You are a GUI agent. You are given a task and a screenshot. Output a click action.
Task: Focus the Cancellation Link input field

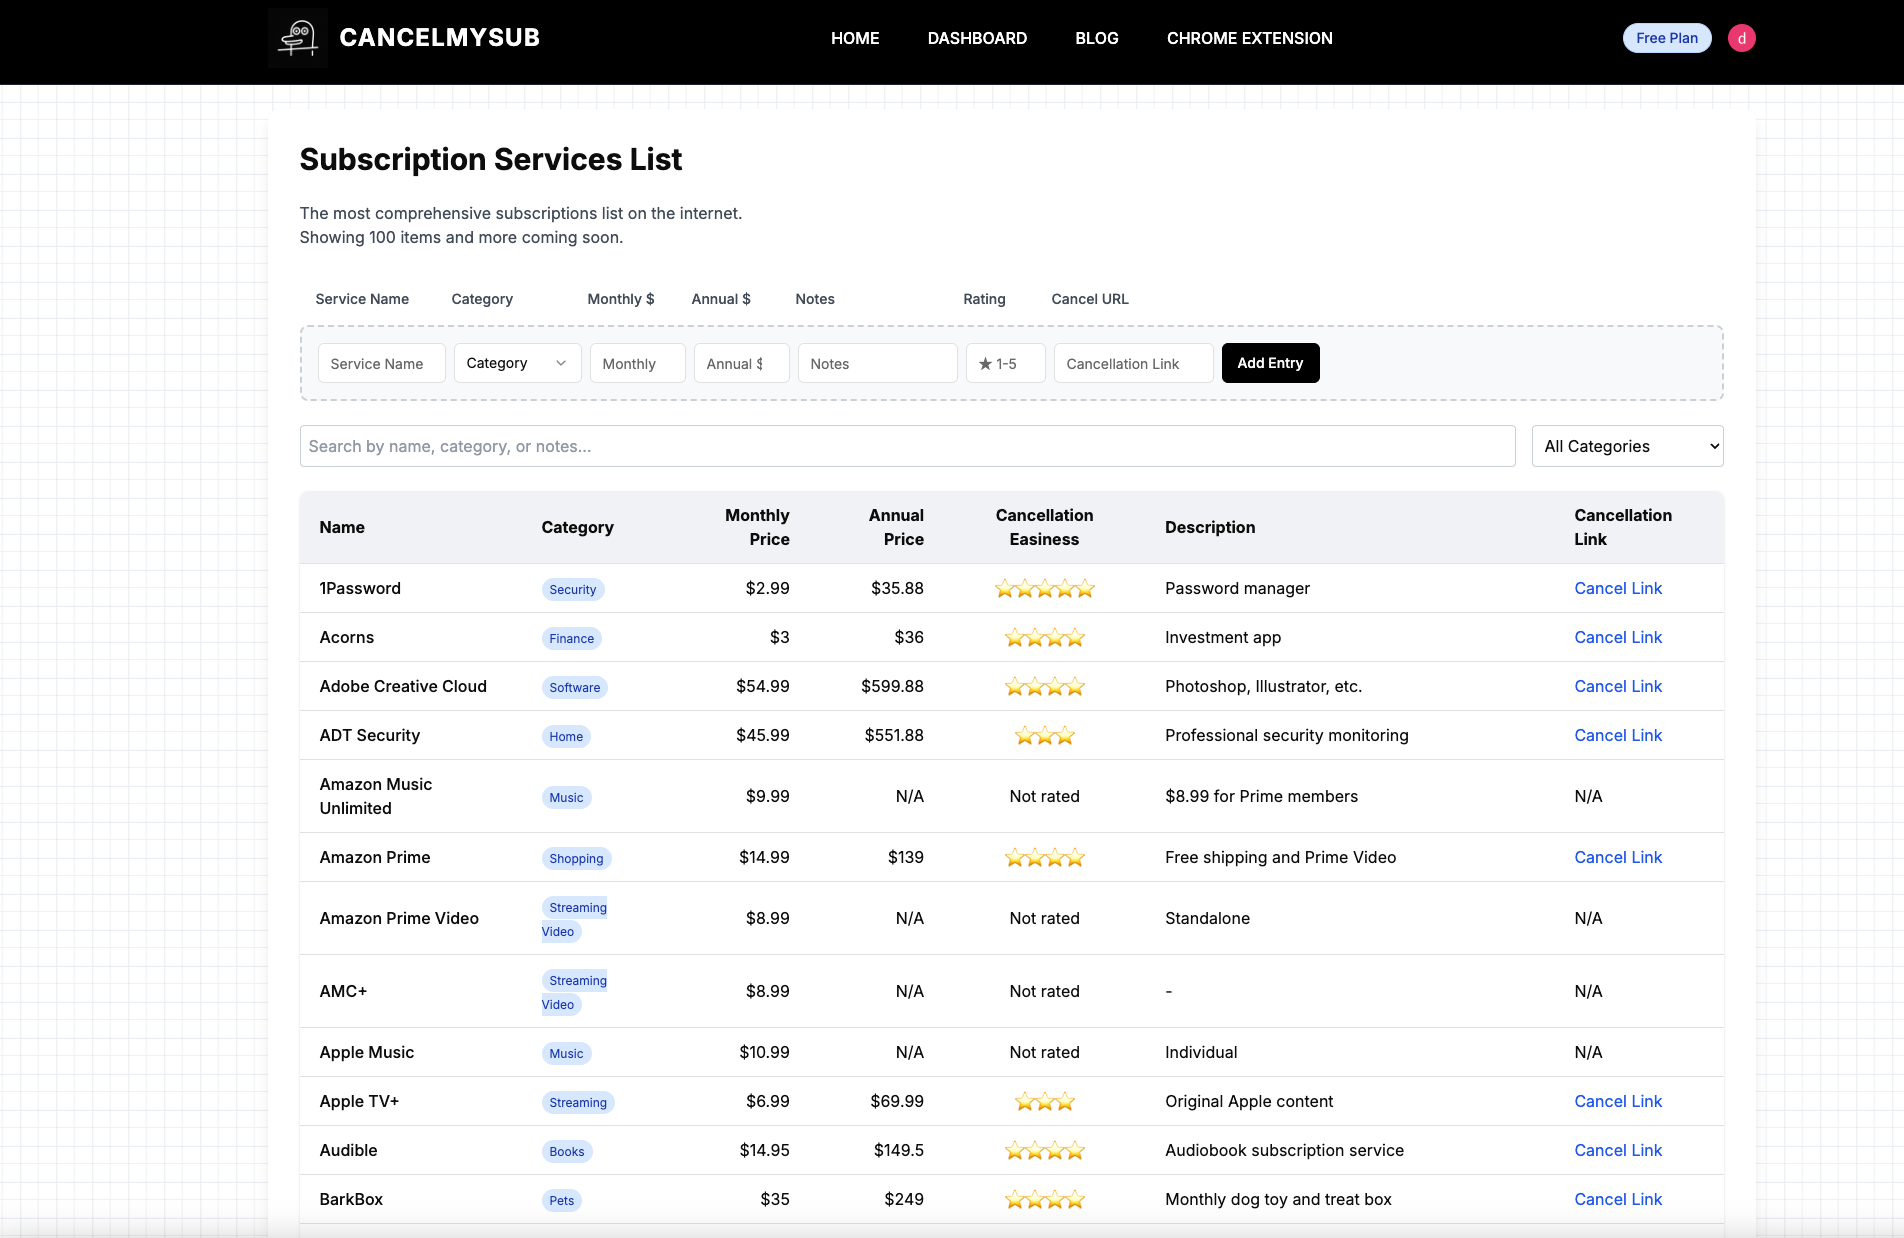click(x=1134, y=363)
